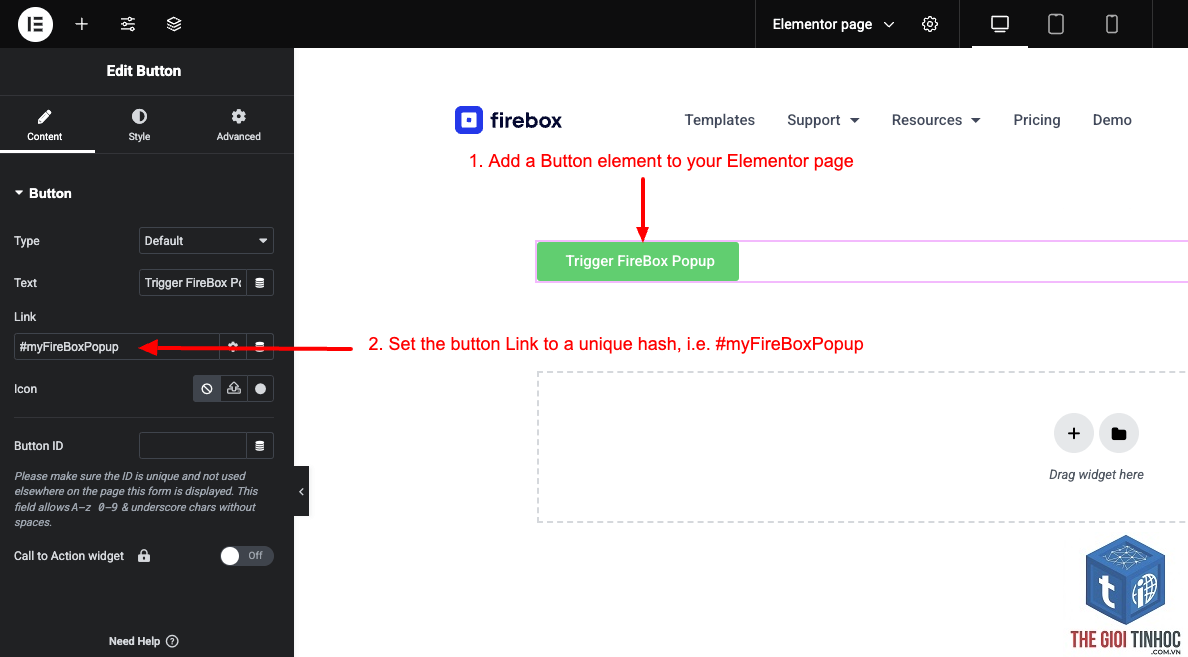Add new section with plus button
The width and height of the screenshot is (1188, 657).
[1074, 433]
